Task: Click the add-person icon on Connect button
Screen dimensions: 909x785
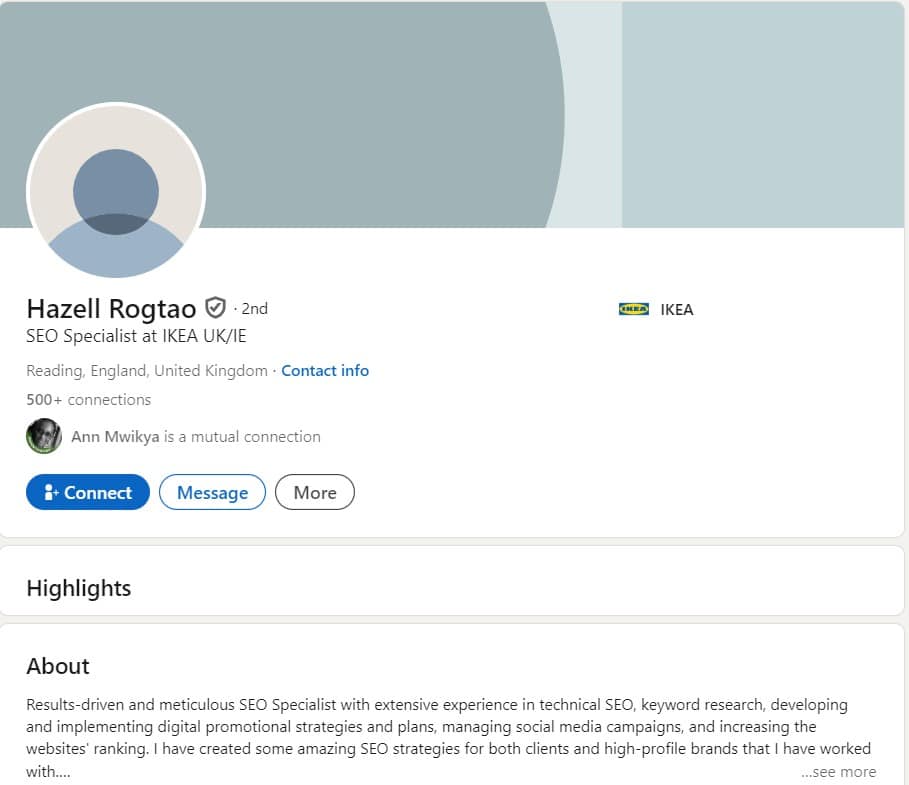Action: pyautogui.click(x=52, y=493)
